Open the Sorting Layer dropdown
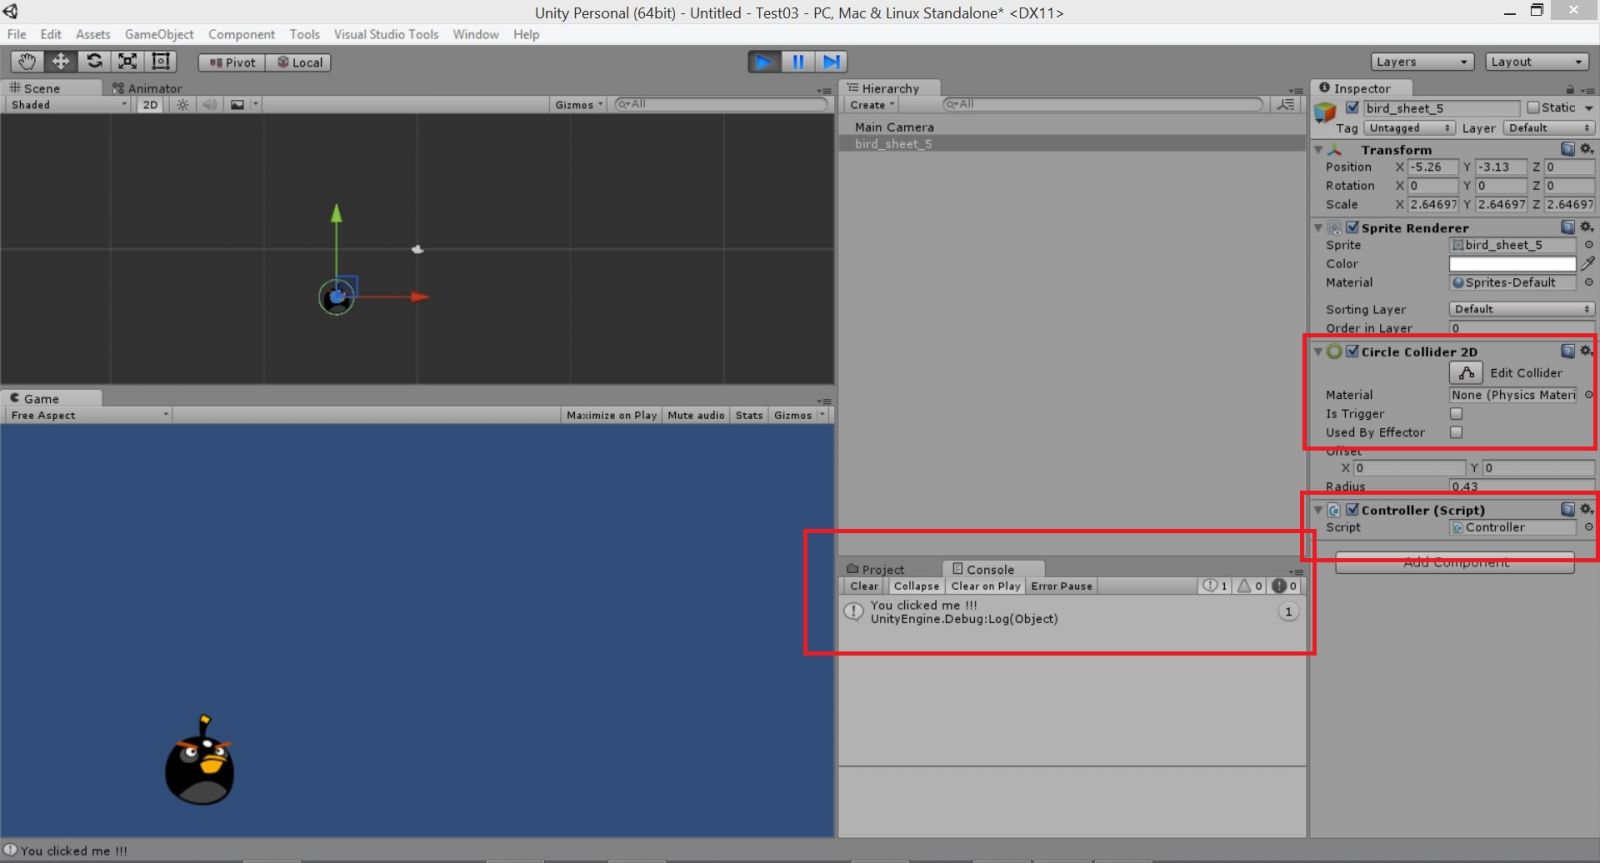The width and height of the screenshot is (1600, 863). pos(1521,309)
